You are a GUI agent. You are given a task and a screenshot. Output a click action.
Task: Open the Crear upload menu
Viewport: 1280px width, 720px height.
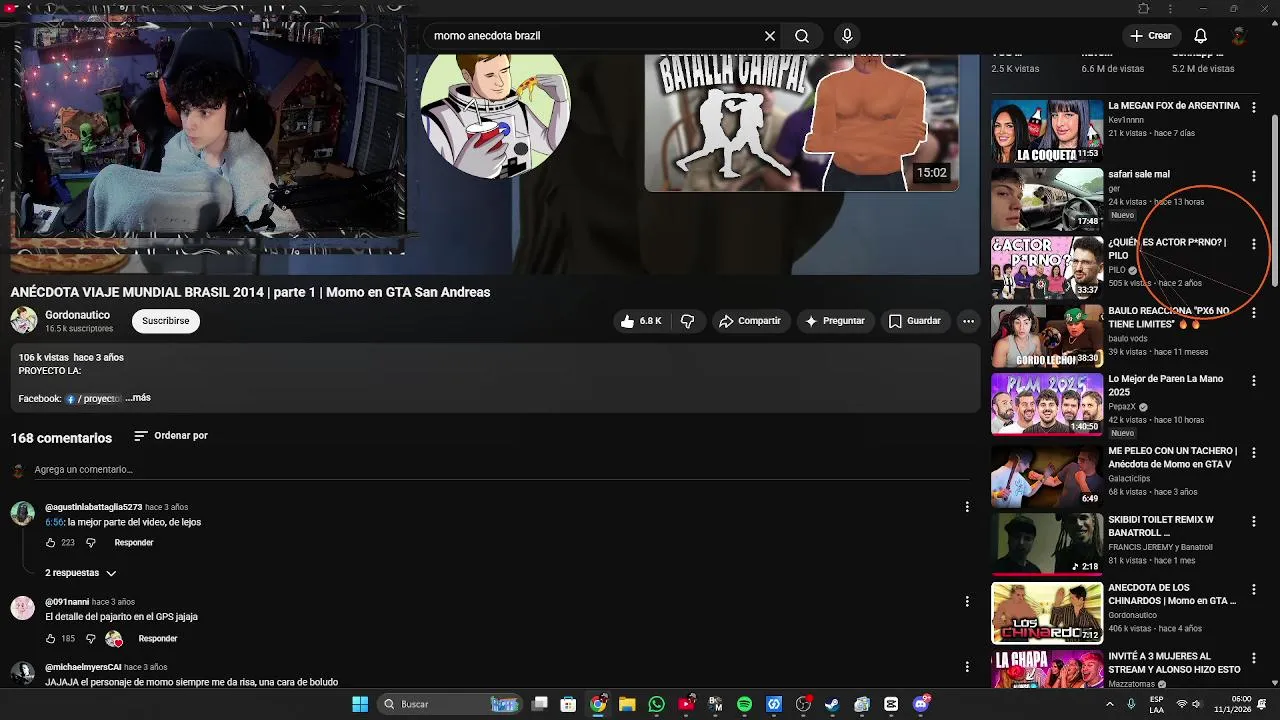pos(1150,36)
